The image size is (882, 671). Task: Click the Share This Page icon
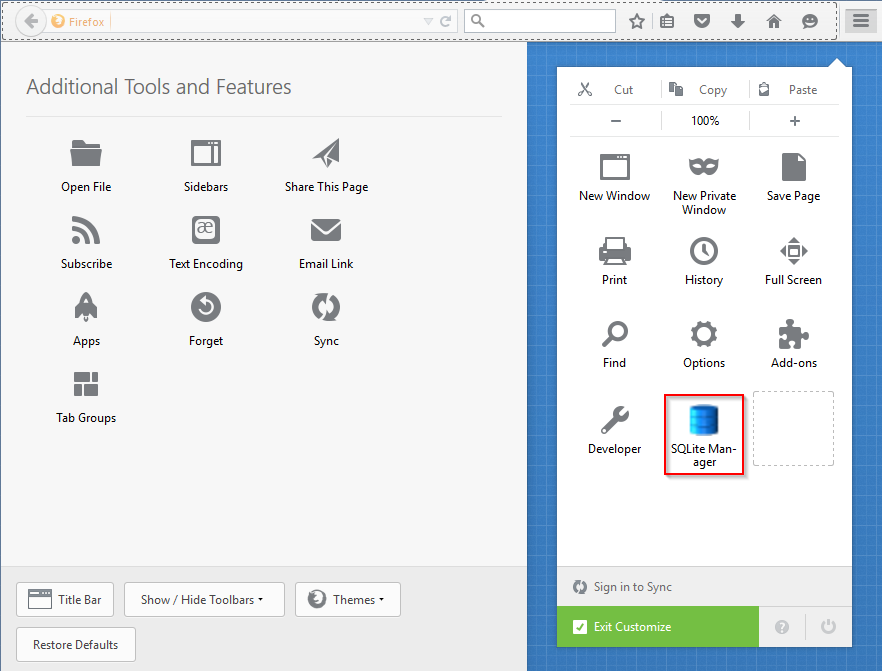point(326,153)
